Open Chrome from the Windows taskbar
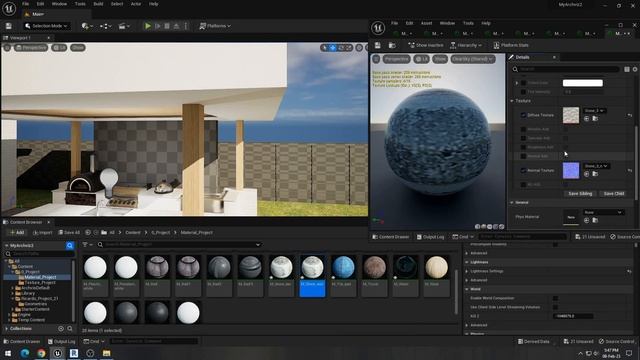Image resolution: width=640 pixels, height=360 pixels. pos(41,353)
